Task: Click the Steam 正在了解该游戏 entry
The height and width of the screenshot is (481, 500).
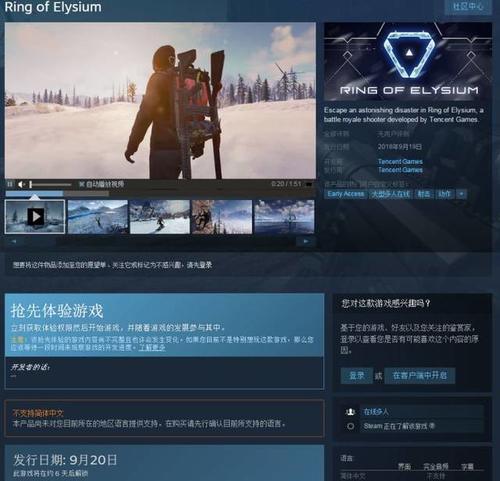Action: pyautogui.click(x=421, y=426)
